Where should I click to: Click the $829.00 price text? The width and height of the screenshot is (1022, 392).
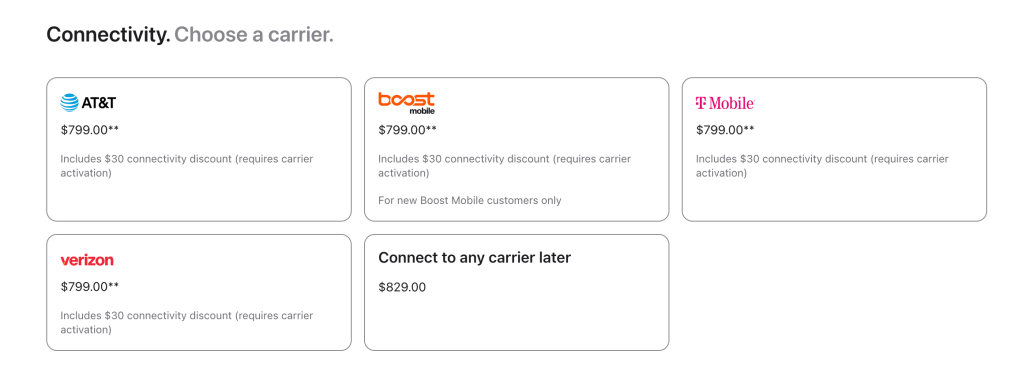pos(402,287)
